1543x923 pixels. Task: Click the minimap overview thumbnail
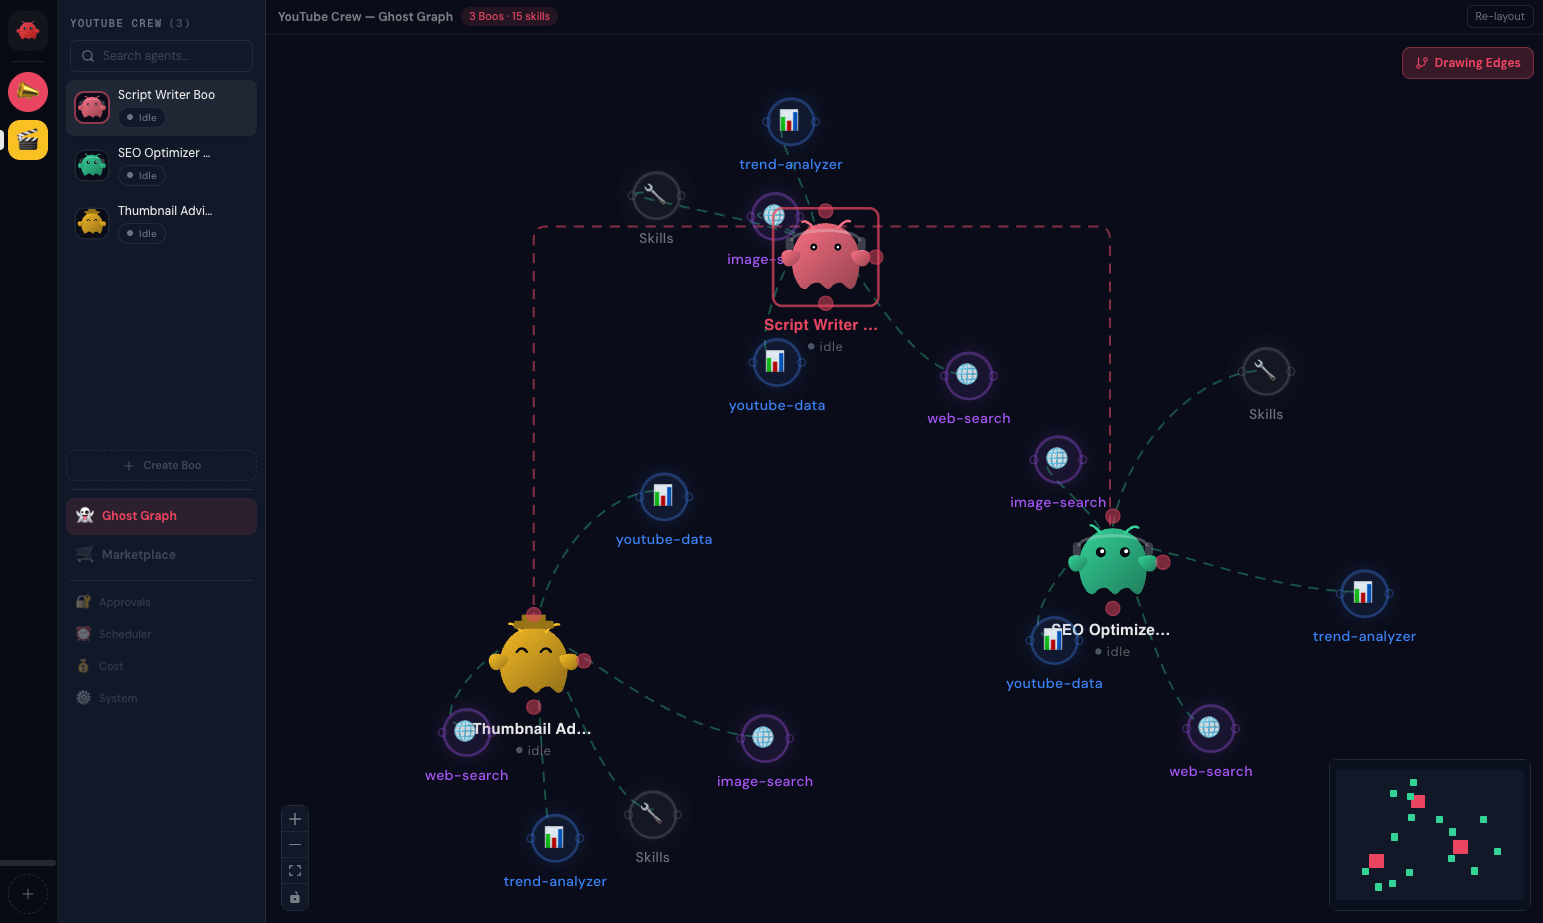[x=1430, y=835]
